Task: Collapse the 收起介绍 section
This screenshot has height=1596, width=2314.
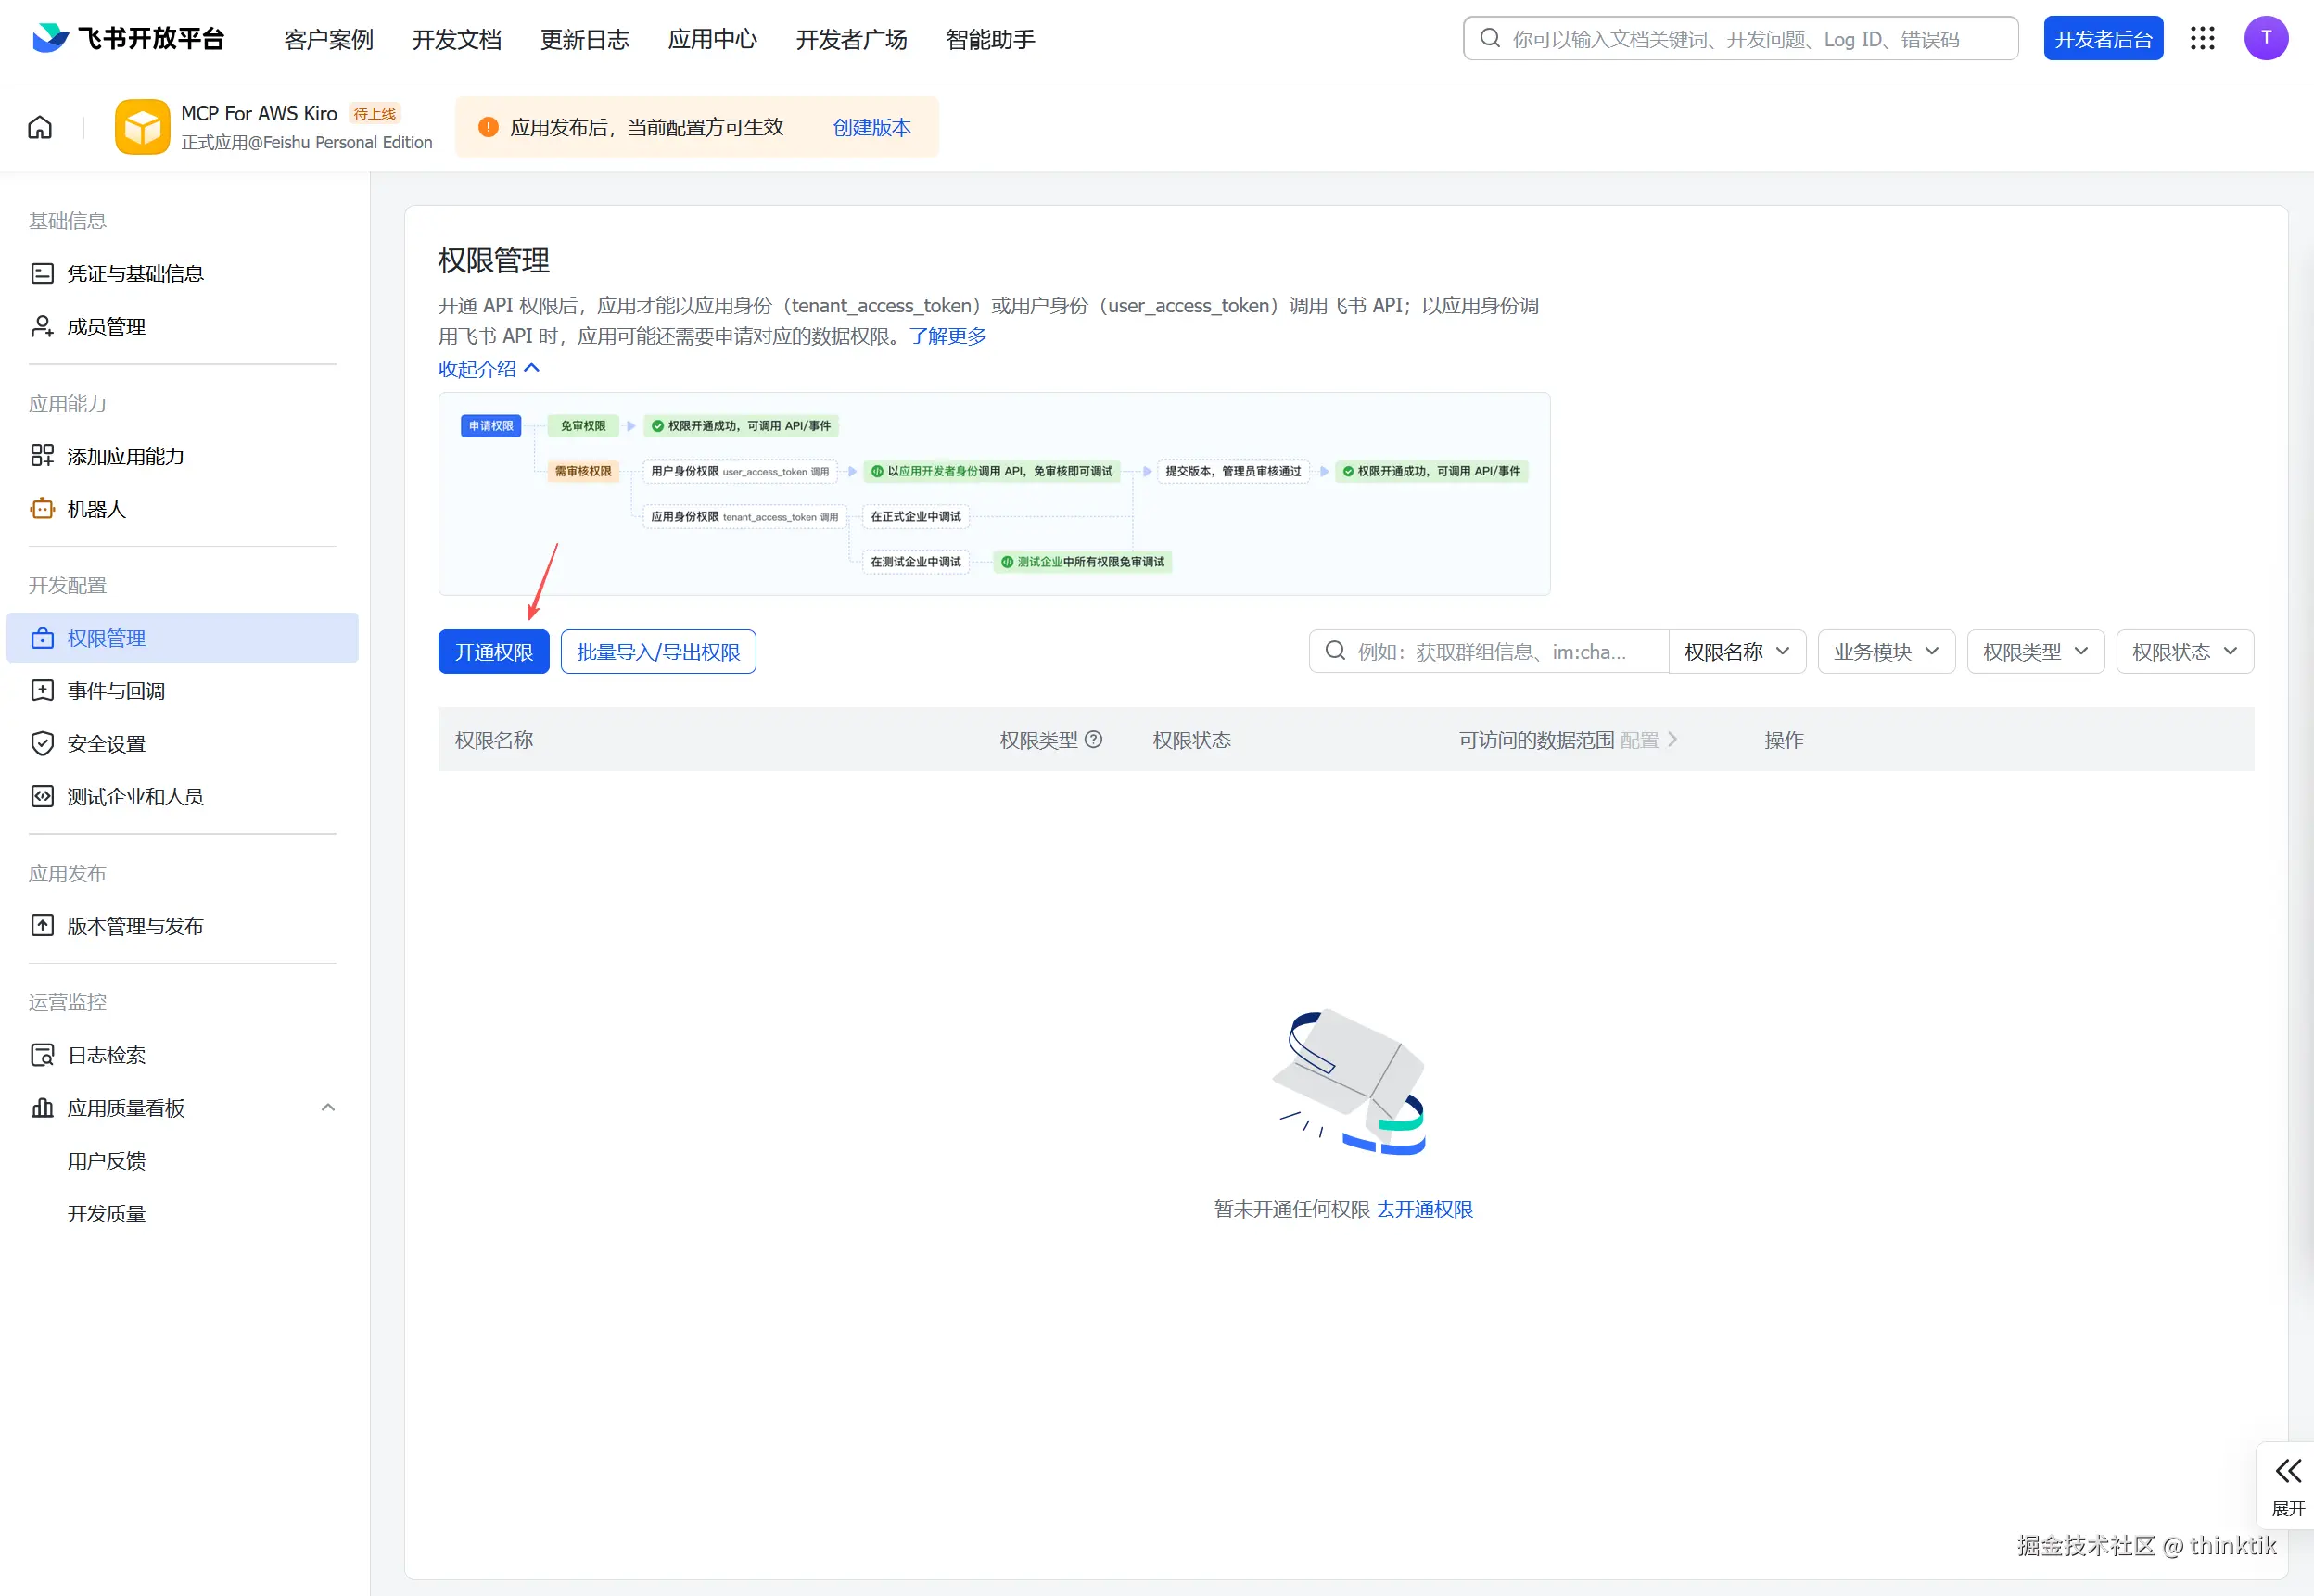Action: point(488,369)
